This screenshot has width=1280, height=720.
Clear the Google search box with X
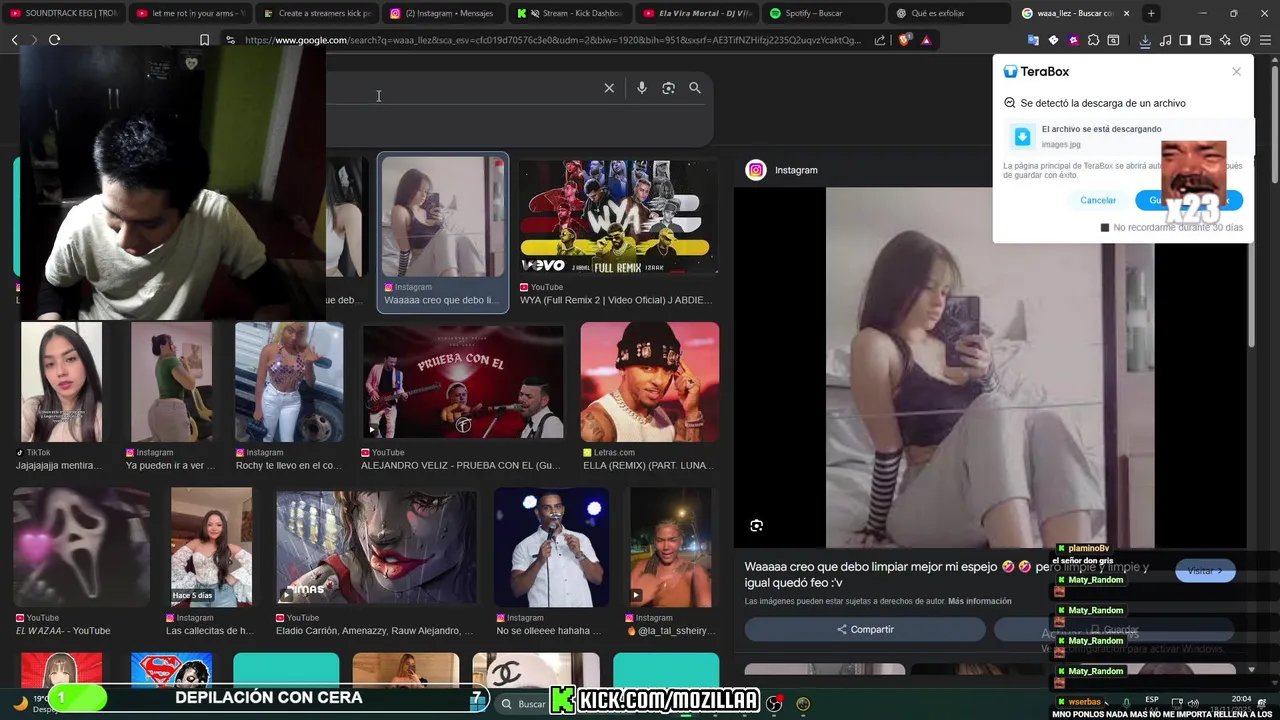coord(609,88)
